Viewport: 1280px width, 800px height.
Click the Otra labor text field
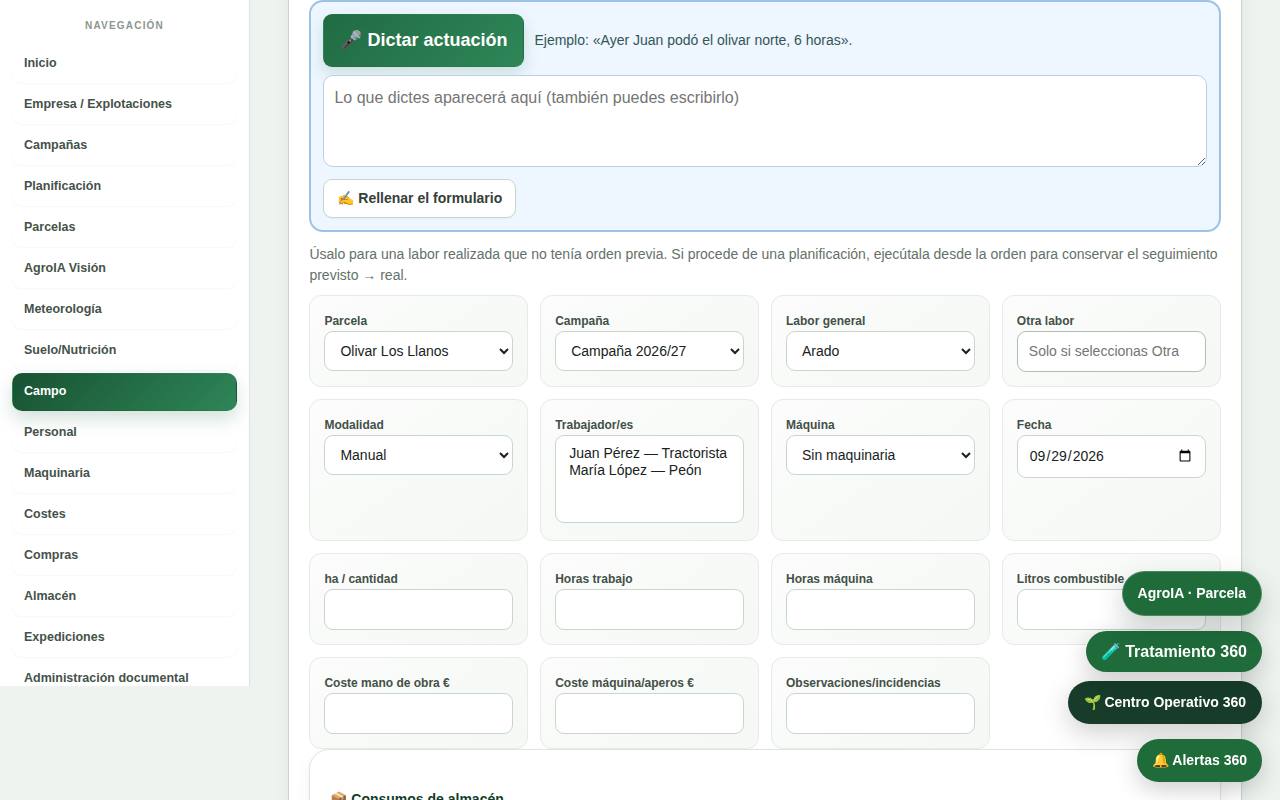coord(1111,351)
